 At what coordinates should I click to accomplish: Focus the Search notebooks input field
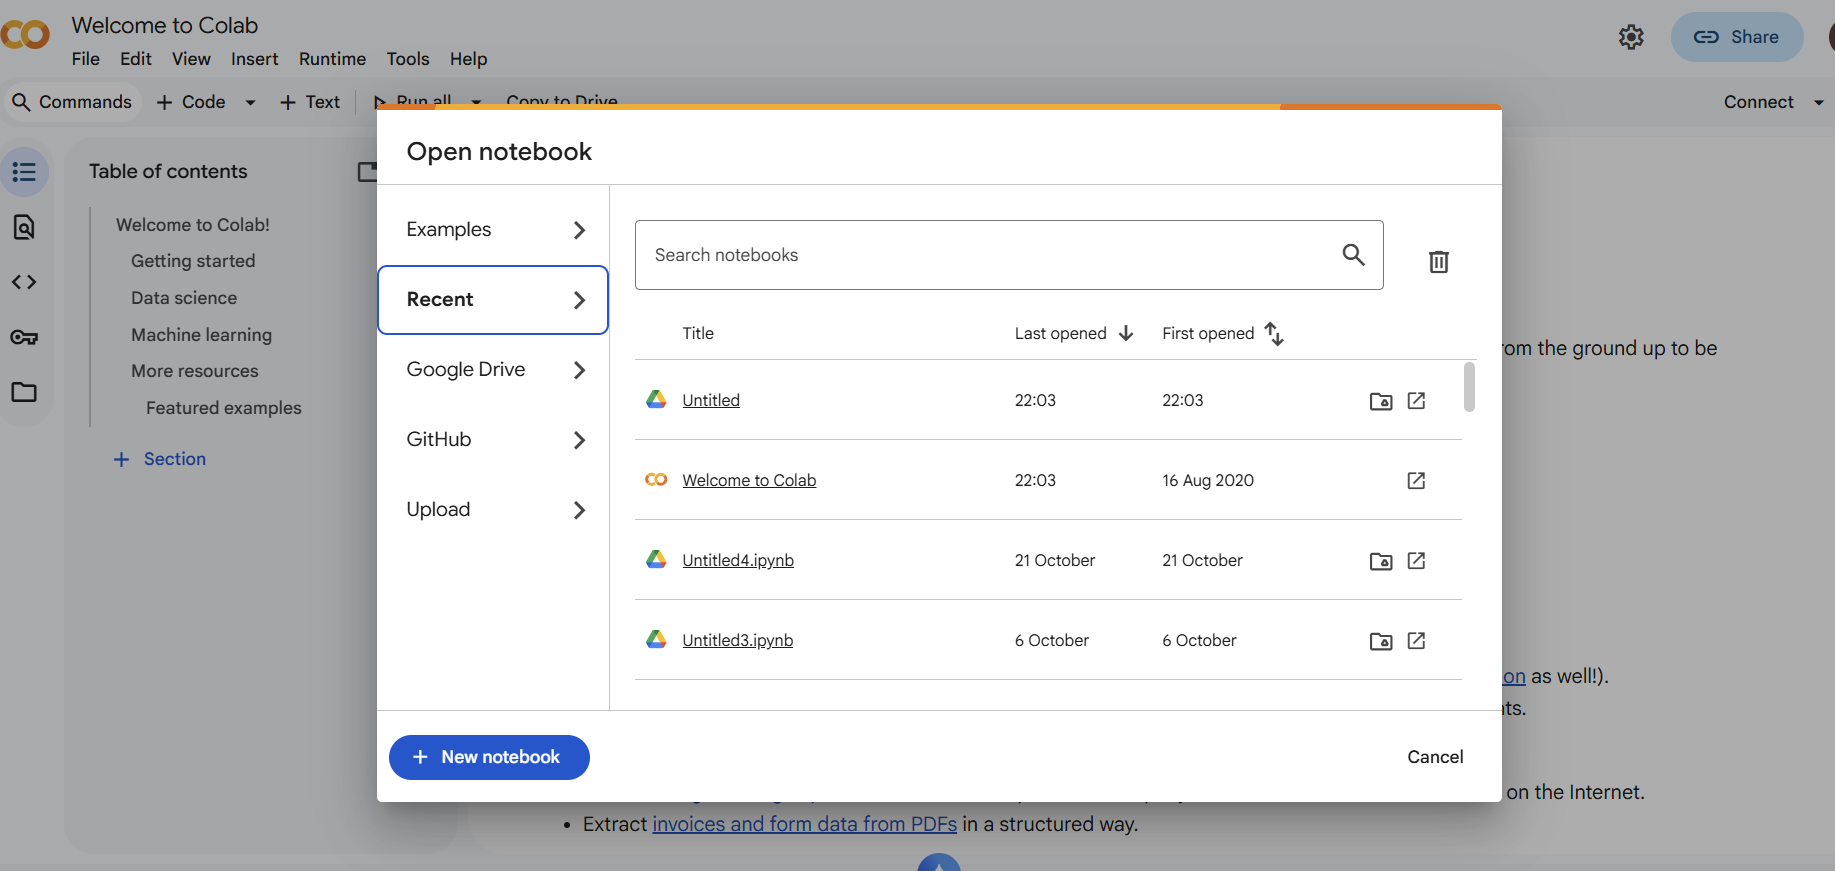(985, 255)
